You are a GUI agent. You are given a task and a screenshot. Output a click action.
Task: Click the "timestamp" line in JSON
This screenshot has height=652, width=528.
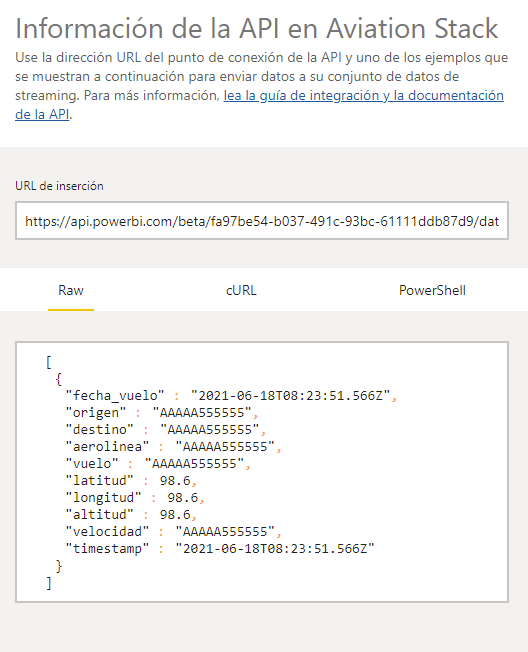[x=220, y=549]
